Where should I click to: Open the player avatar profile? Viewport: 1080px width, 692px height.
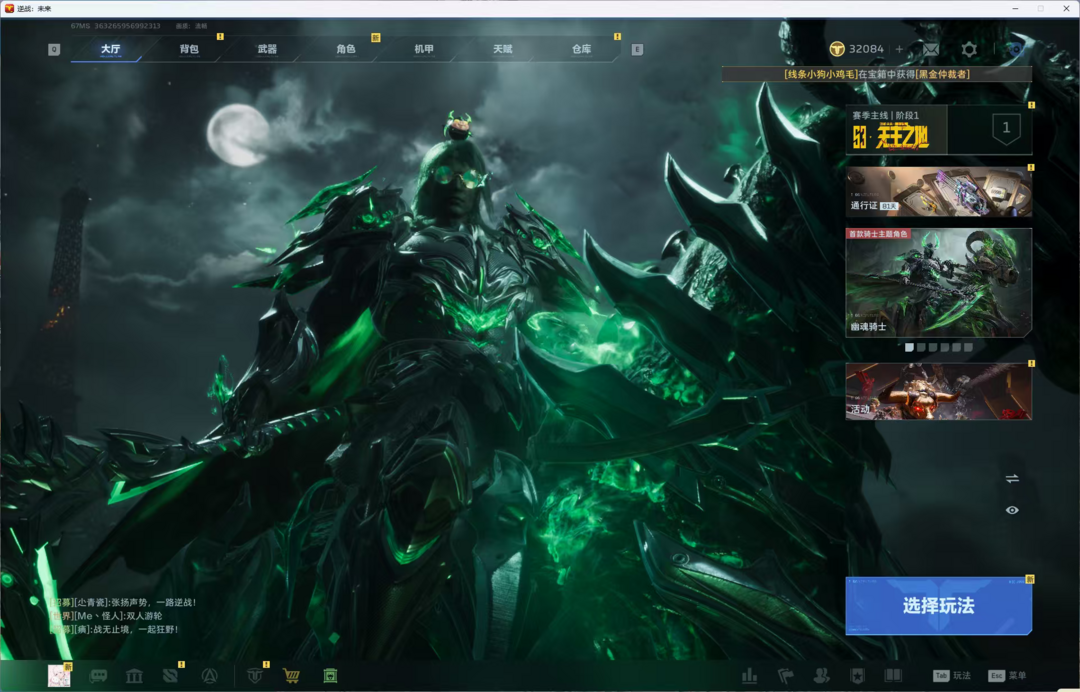click(x=59, y=675)
